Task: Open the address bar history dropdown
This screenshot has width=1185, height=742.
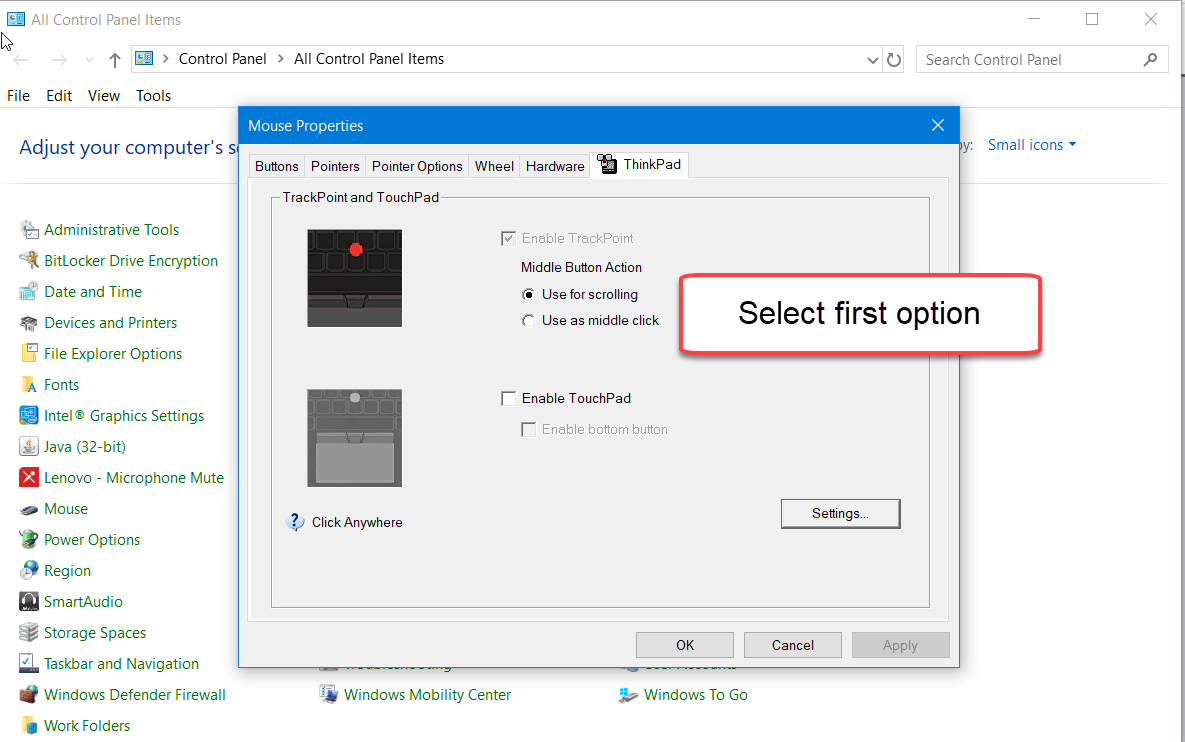Action: tap(871, 59)
